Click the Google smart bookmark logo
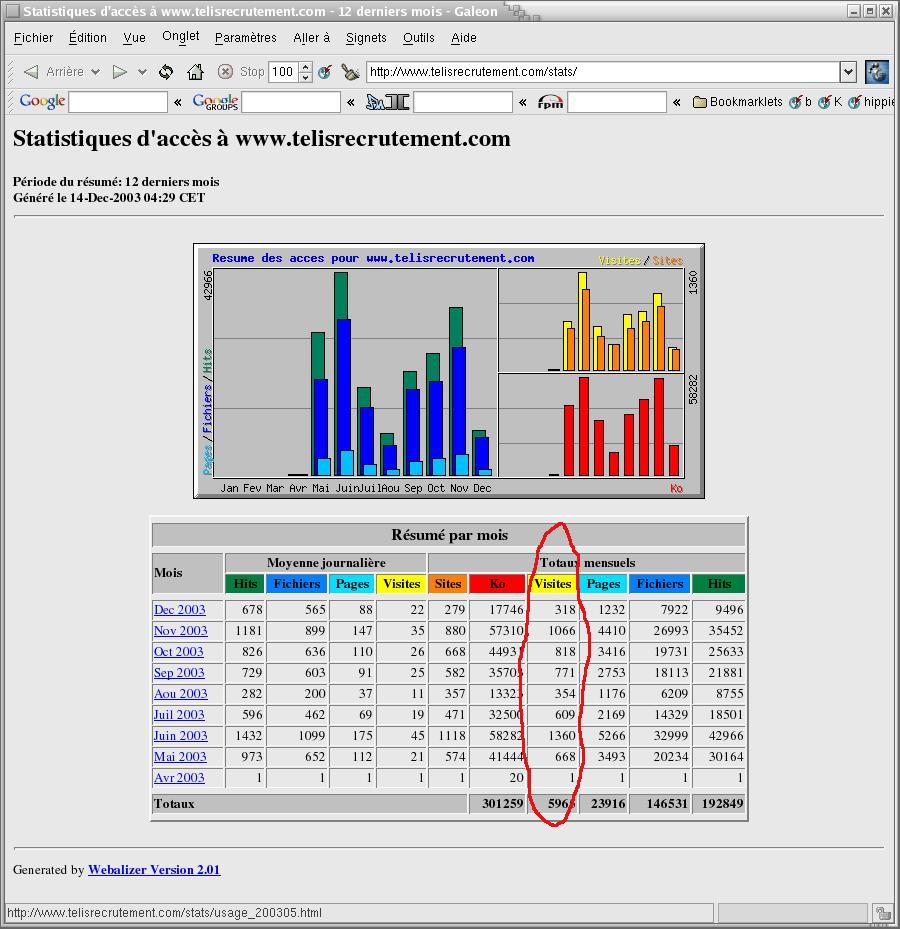Screen dimensions: 900x929 point(42,101)
